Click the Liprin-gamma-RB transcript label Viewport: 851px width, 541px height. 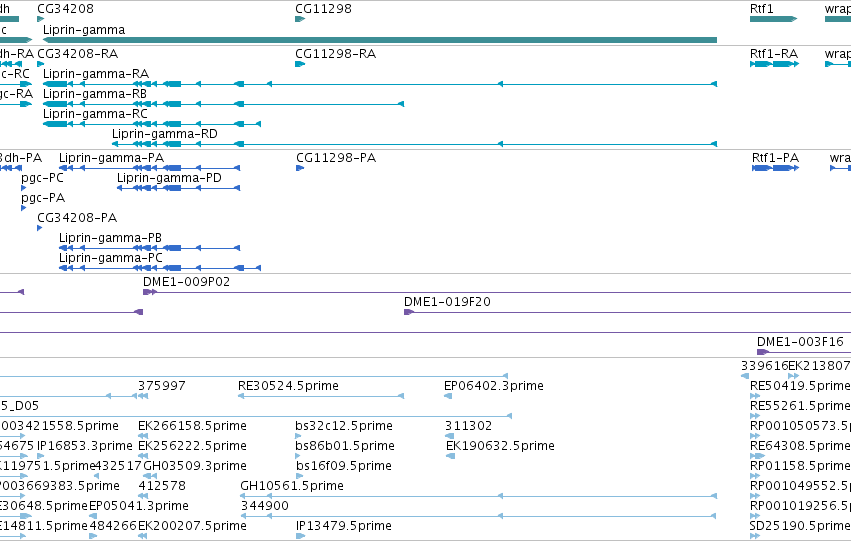pyautogui.click(x=94, y=94)
